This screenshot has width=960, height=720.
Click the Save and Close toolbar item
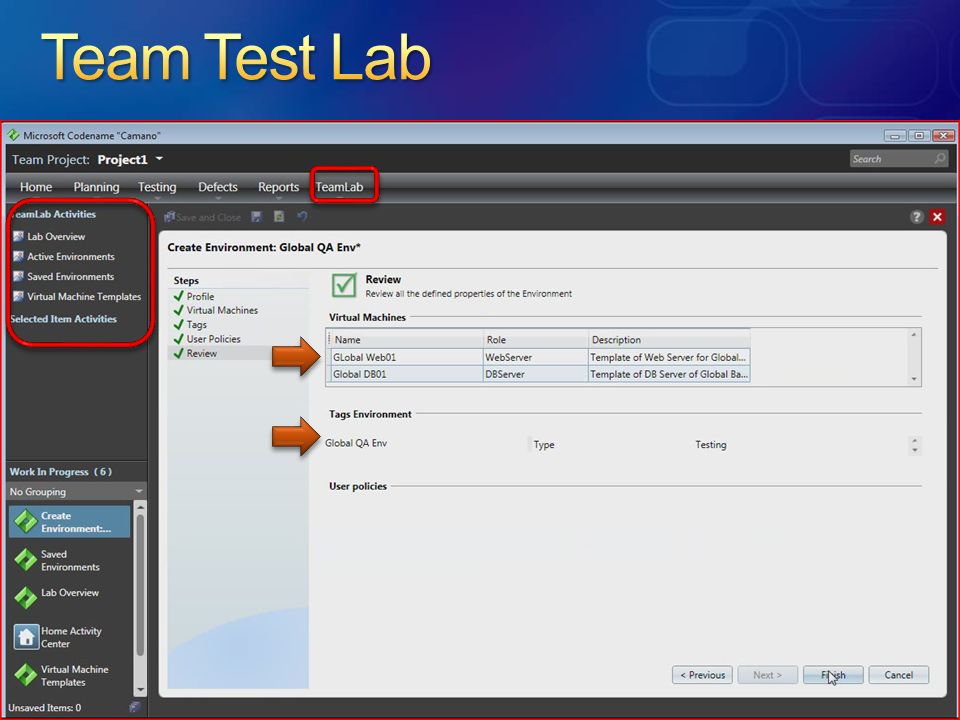click(x=203, y=217)
